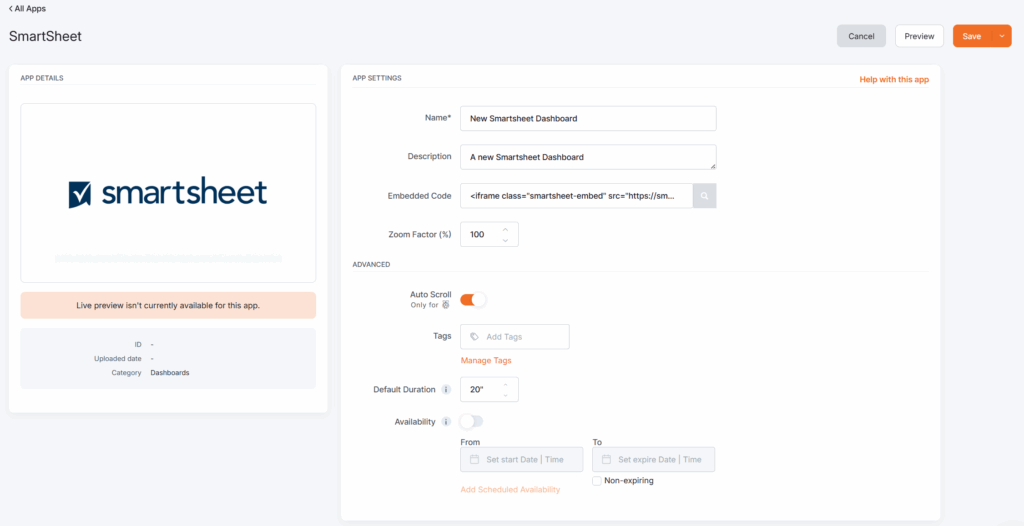Decrease the Zoom Factor value
This screenshot has height=526, width=1024.
tap(505, 240)
